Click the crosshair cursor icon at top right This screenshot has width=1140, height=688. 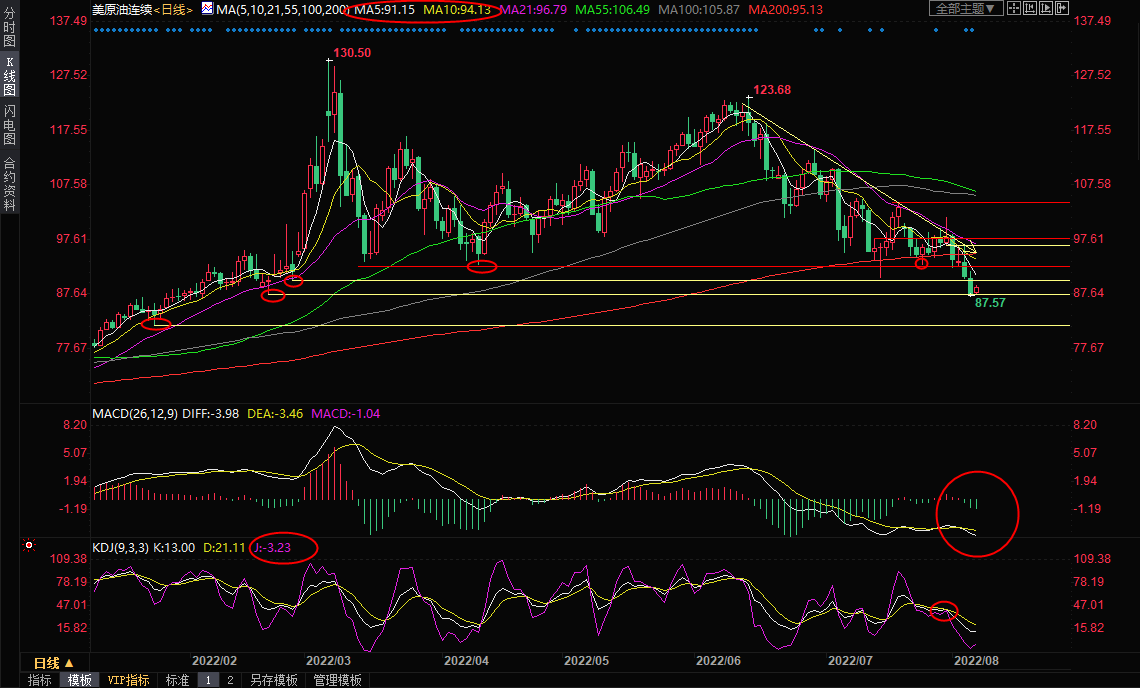click(x=1015, y=8)
